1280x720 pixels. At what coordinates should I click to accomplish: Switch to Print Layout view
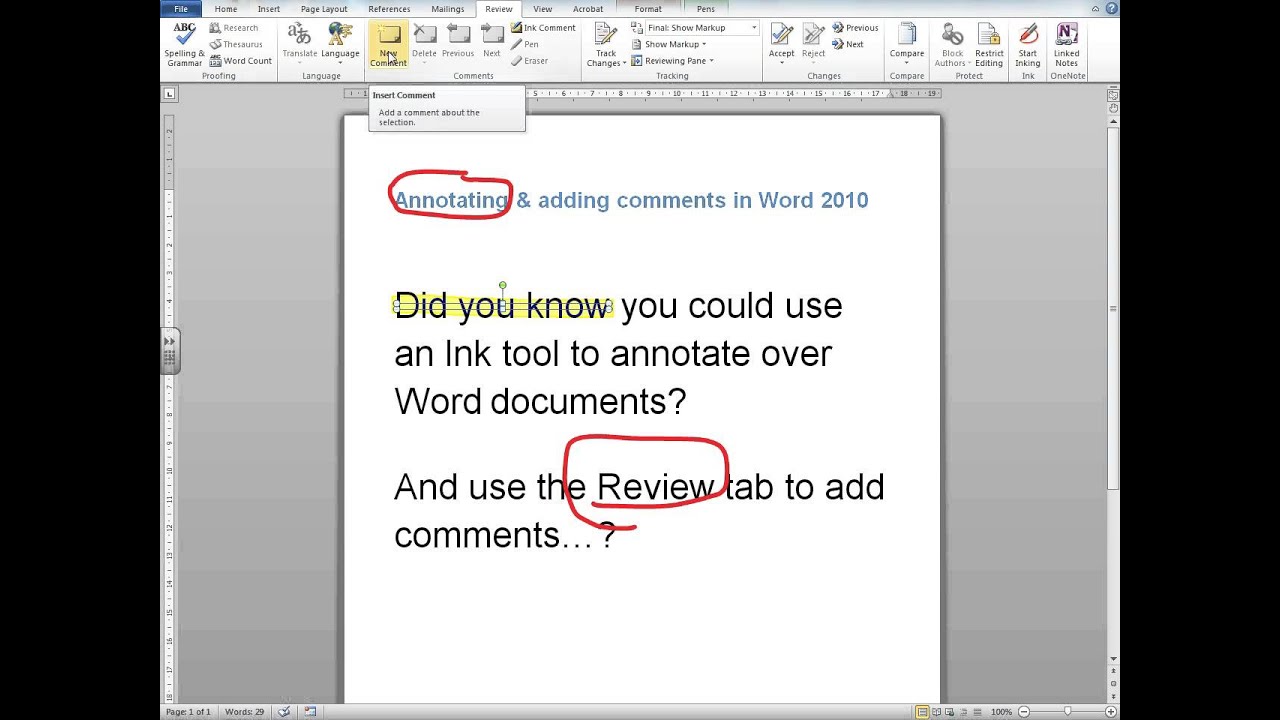[922, 712]
